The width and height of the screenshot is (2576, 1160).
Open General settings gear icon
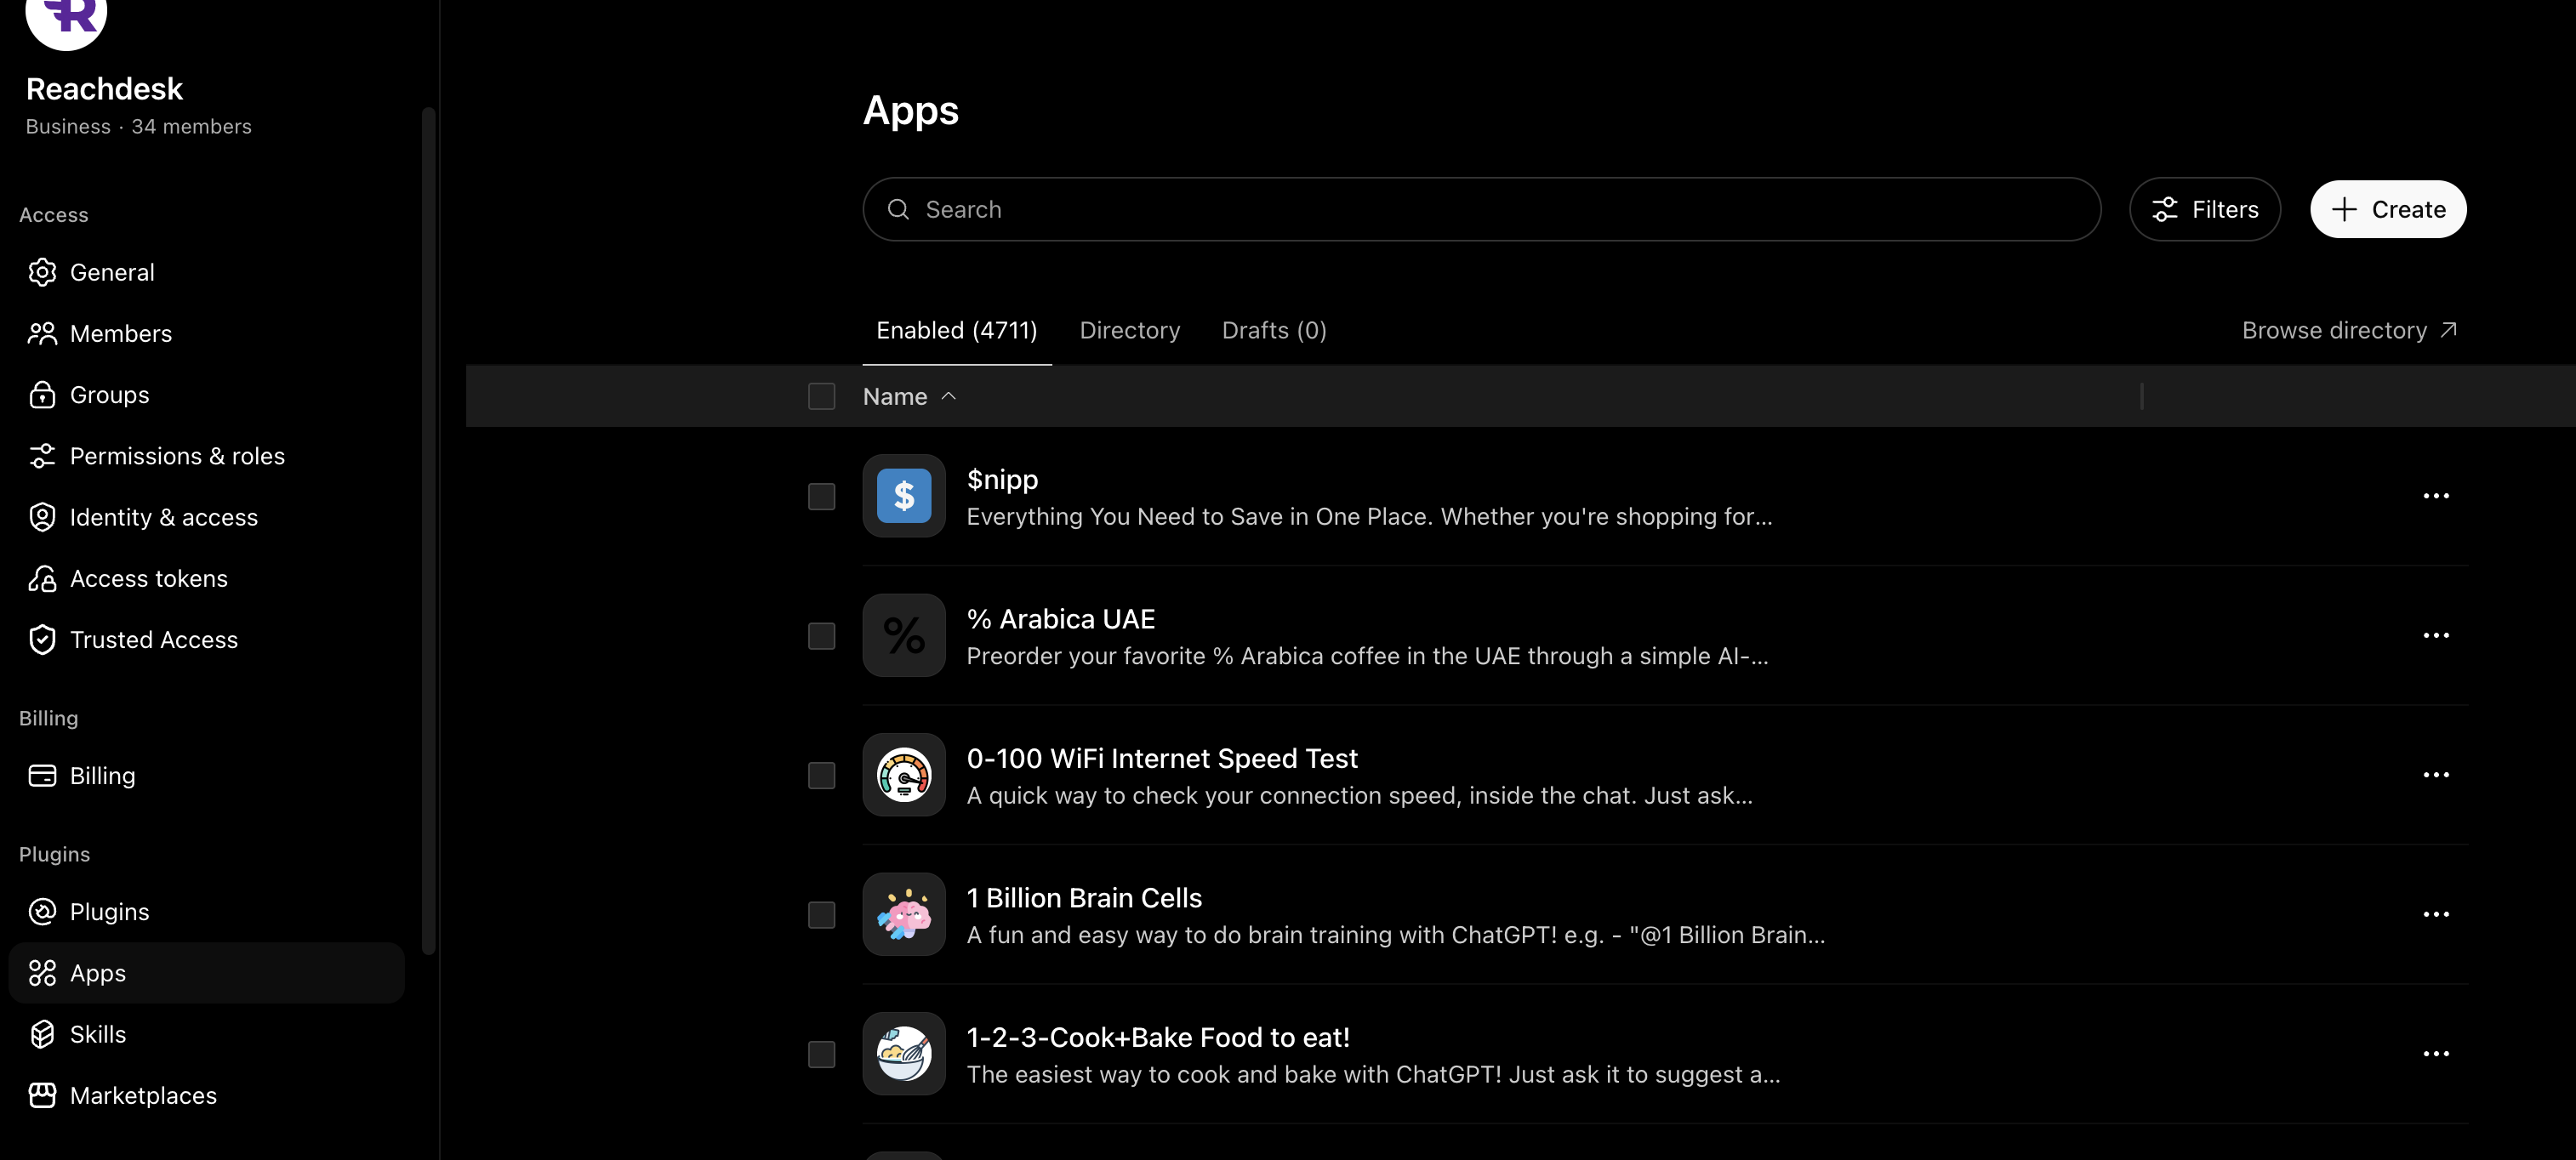pos(42,272)
